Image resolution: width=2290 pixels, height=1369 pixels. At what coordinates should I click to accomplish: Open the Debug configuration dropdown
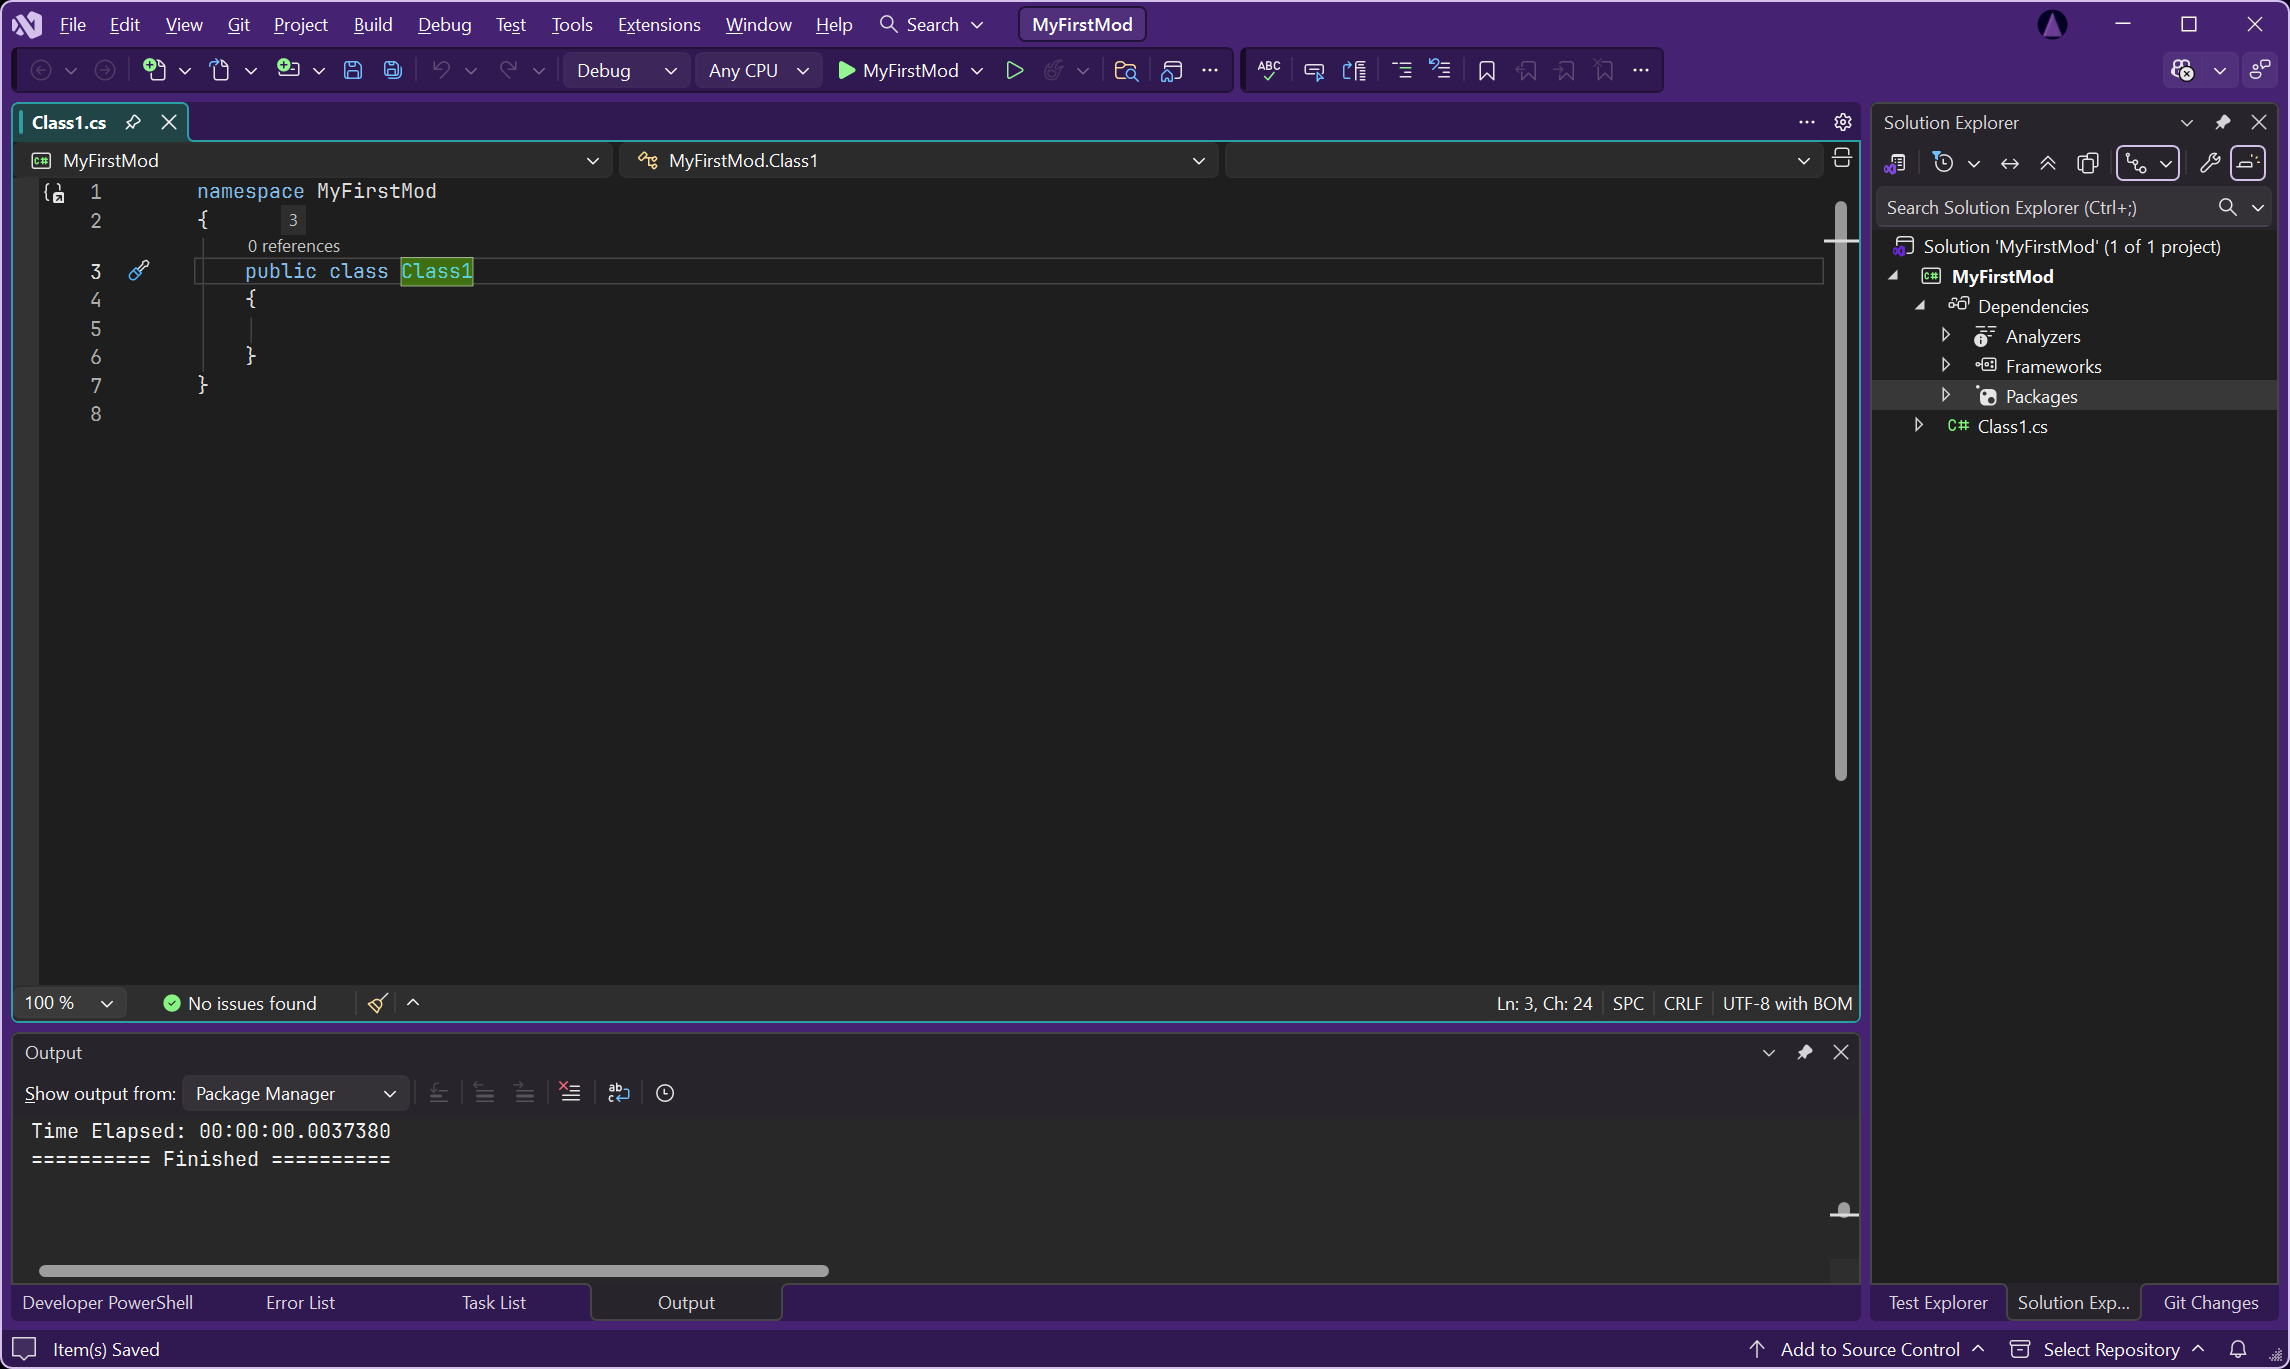(x=626, y=70)
